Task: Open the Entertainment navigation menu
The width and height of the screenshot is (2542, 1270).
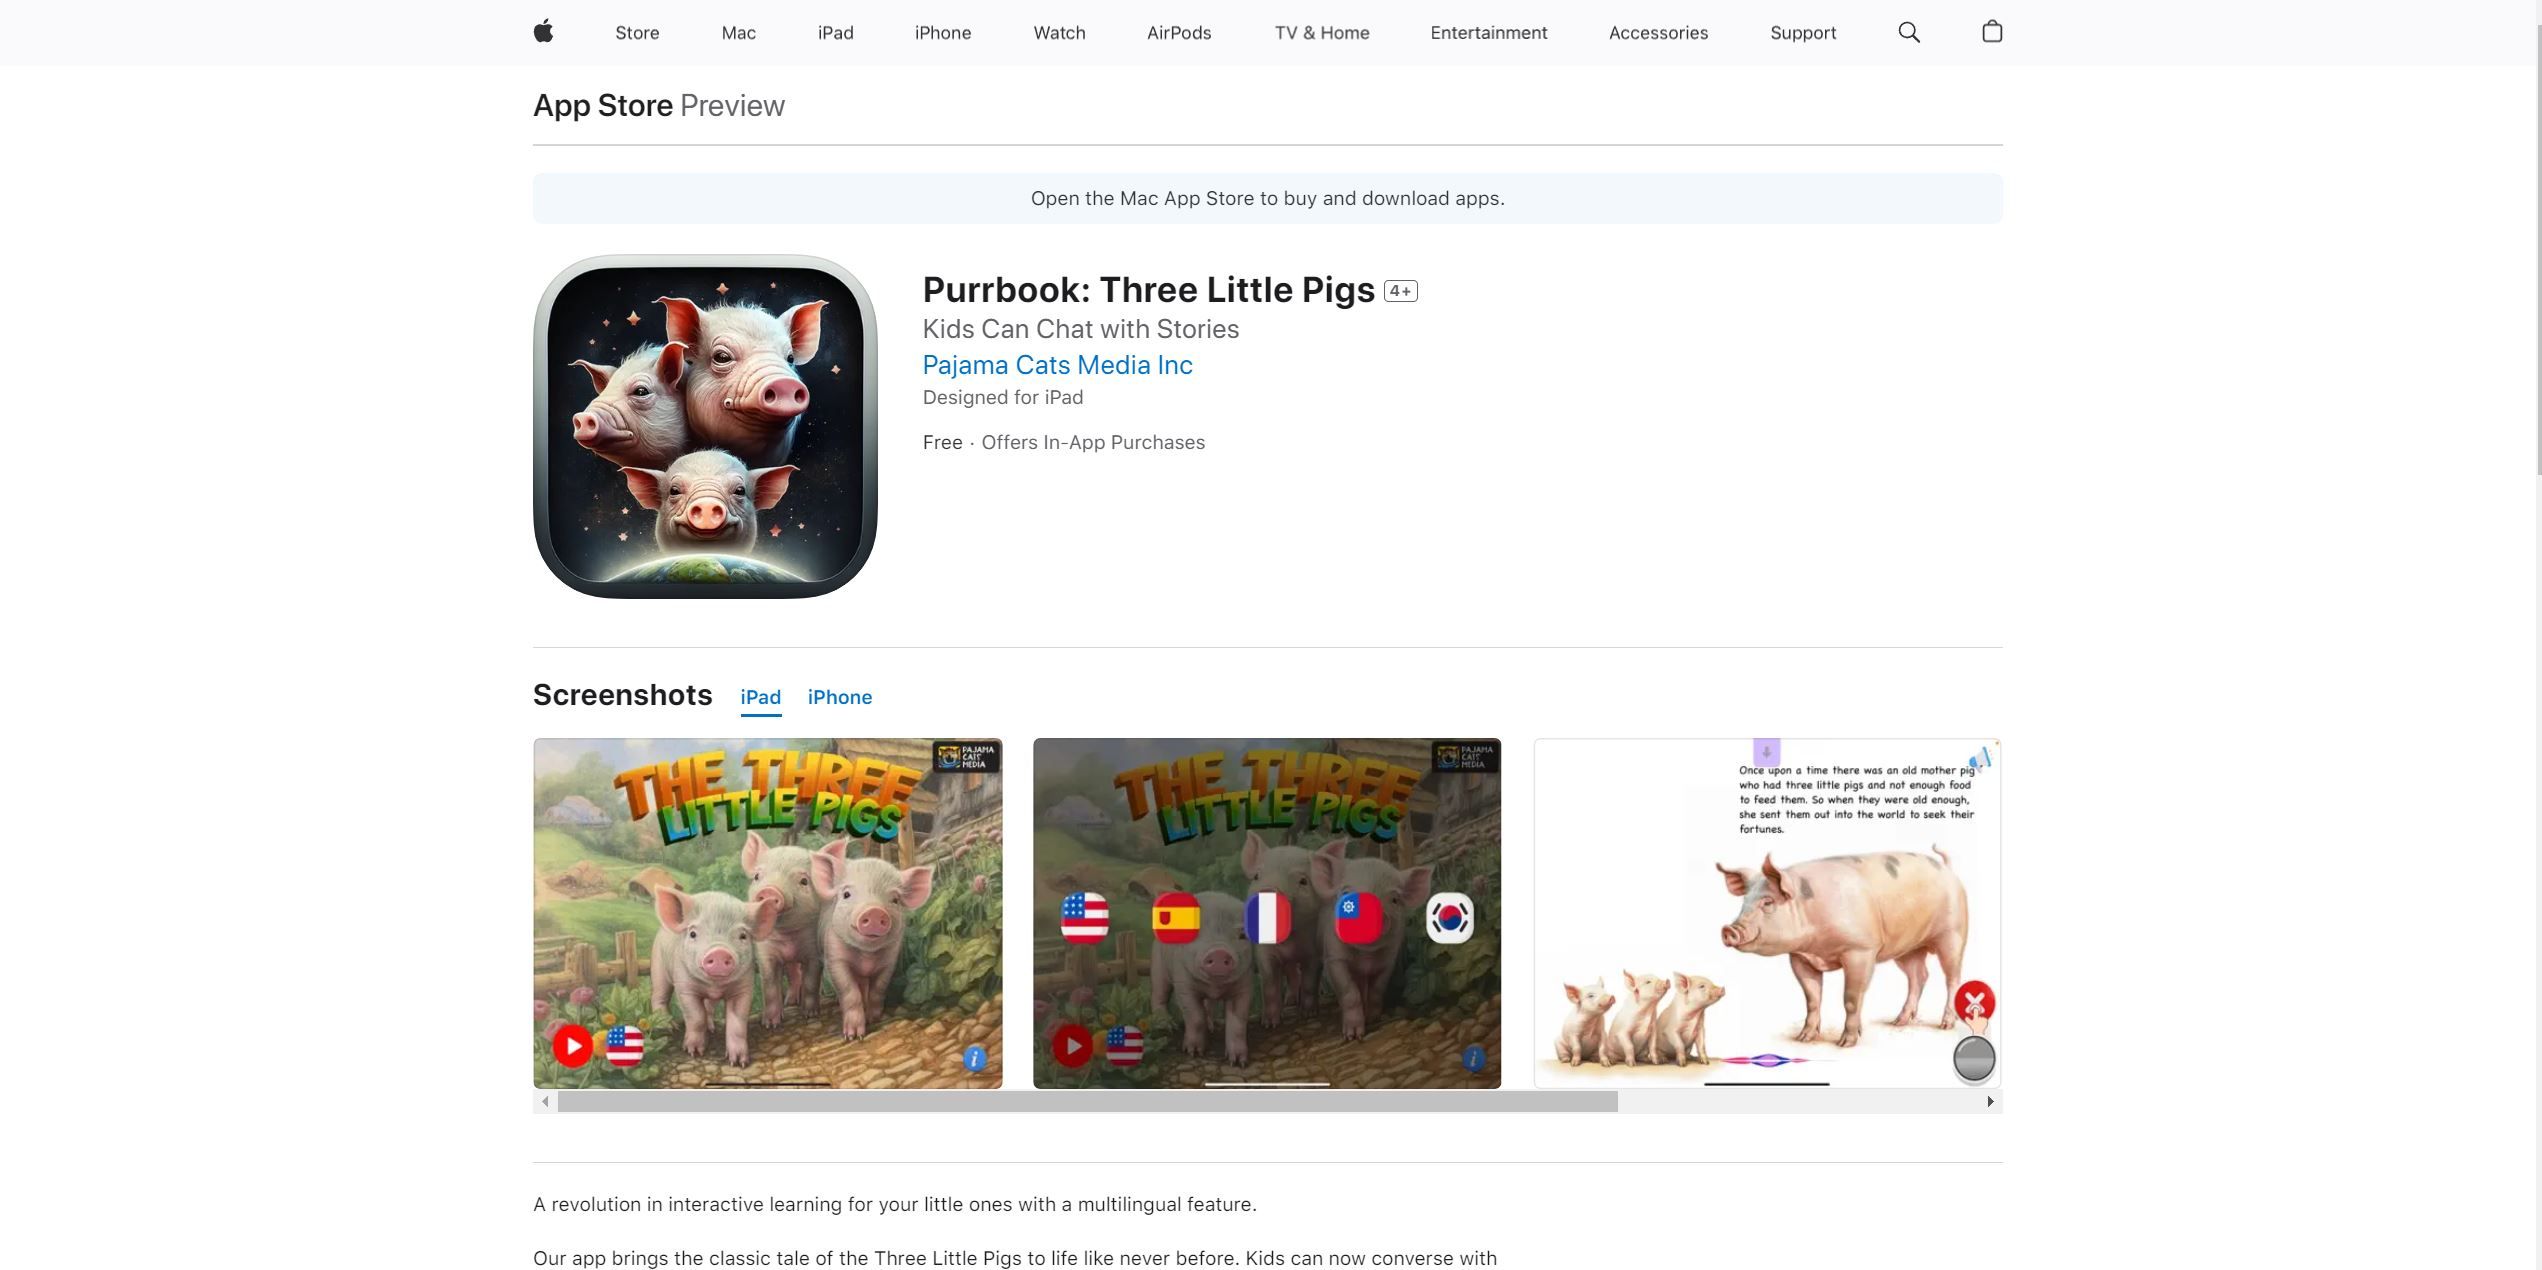Action: click(1488, 32)
